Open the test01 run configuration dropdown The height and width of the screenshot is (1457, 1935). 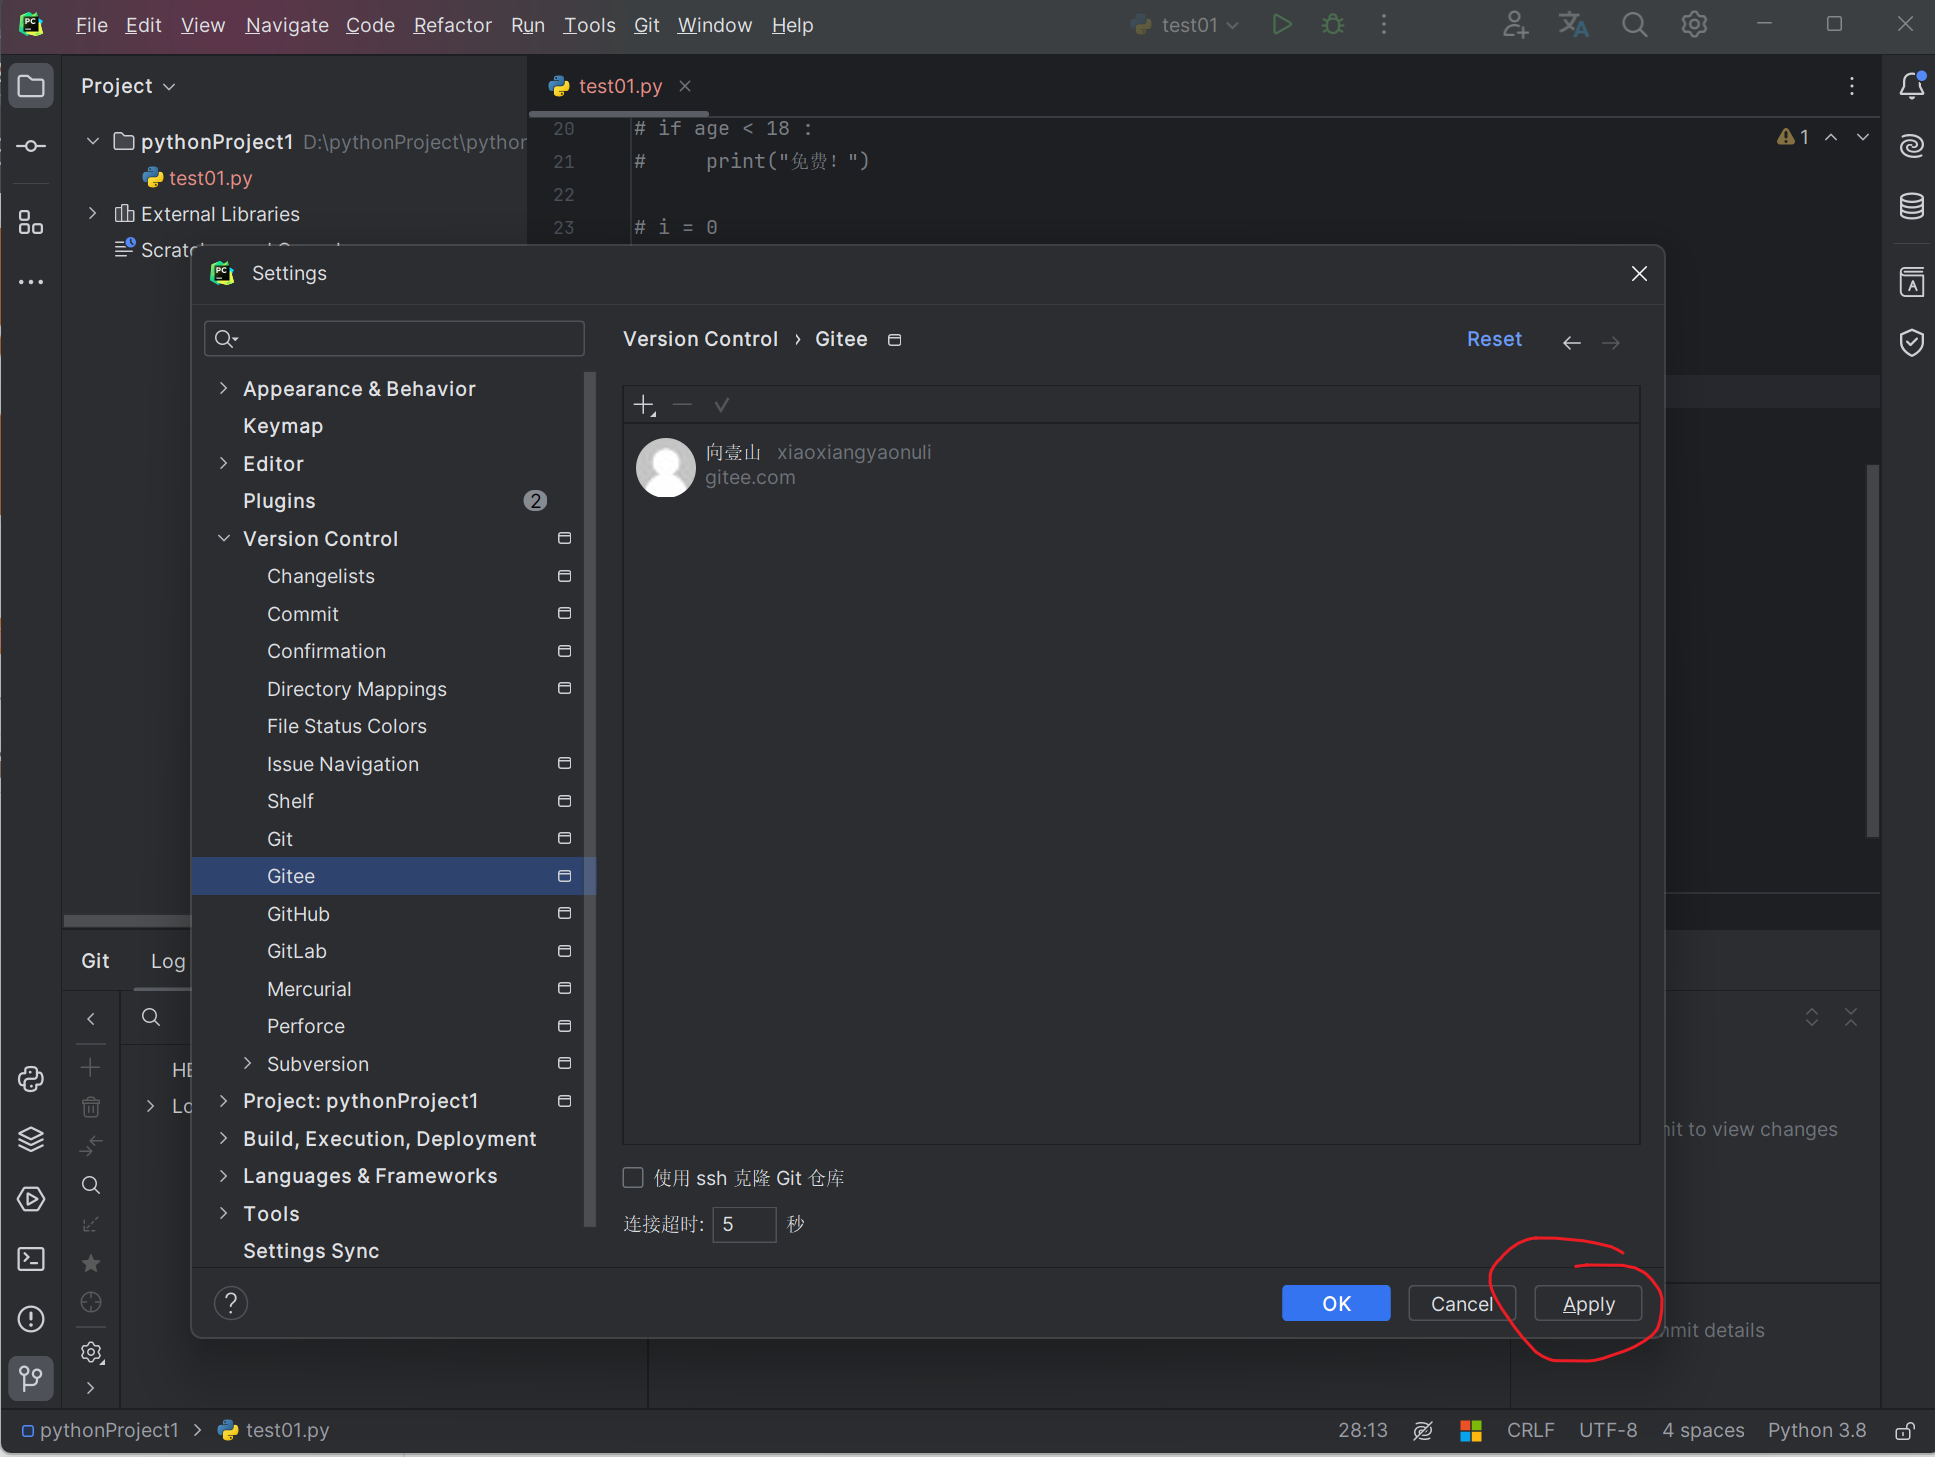point(1186,25)
